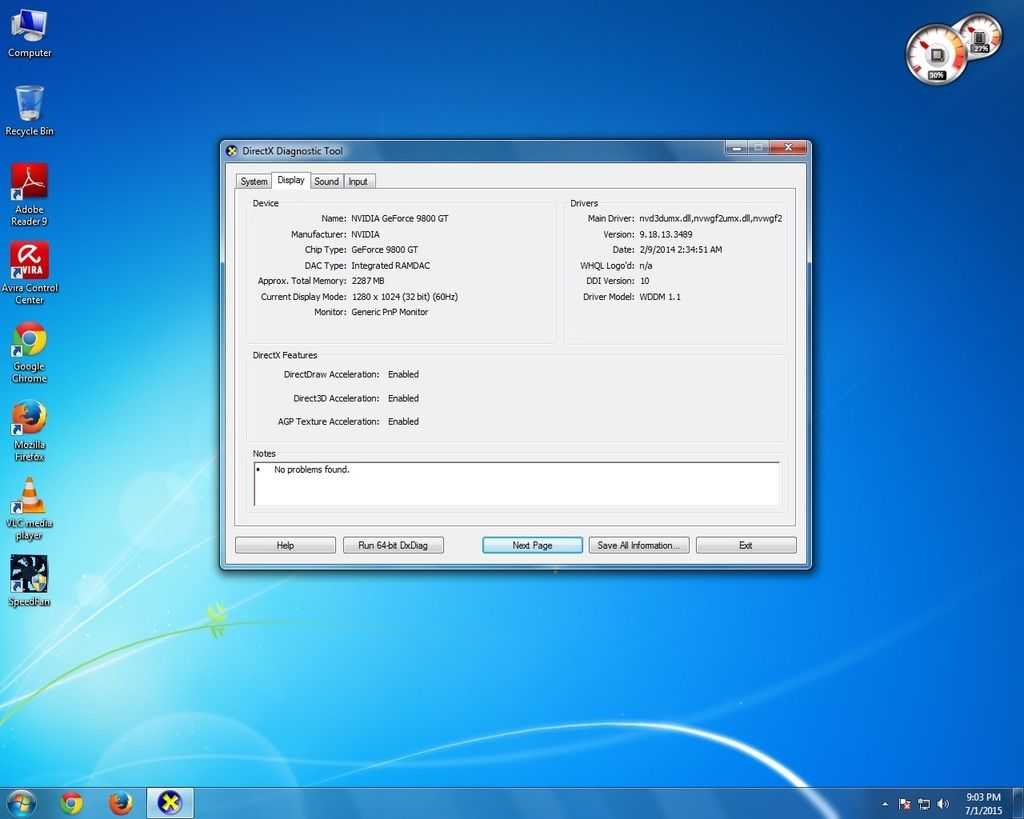Launch Adobe Reader 9 shortcut

pyautogui.click(x=29, y=193)
